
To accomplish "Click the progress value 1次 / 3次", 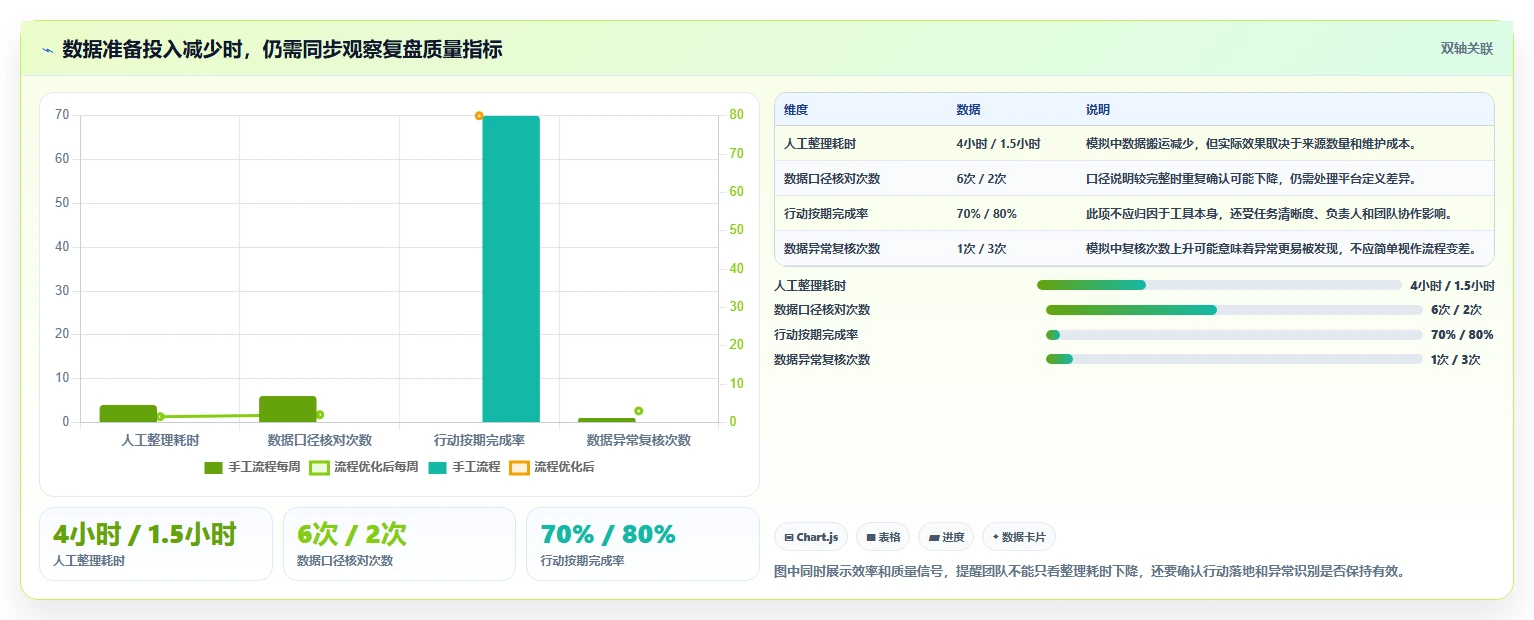I will click(x=1455, y=360).
